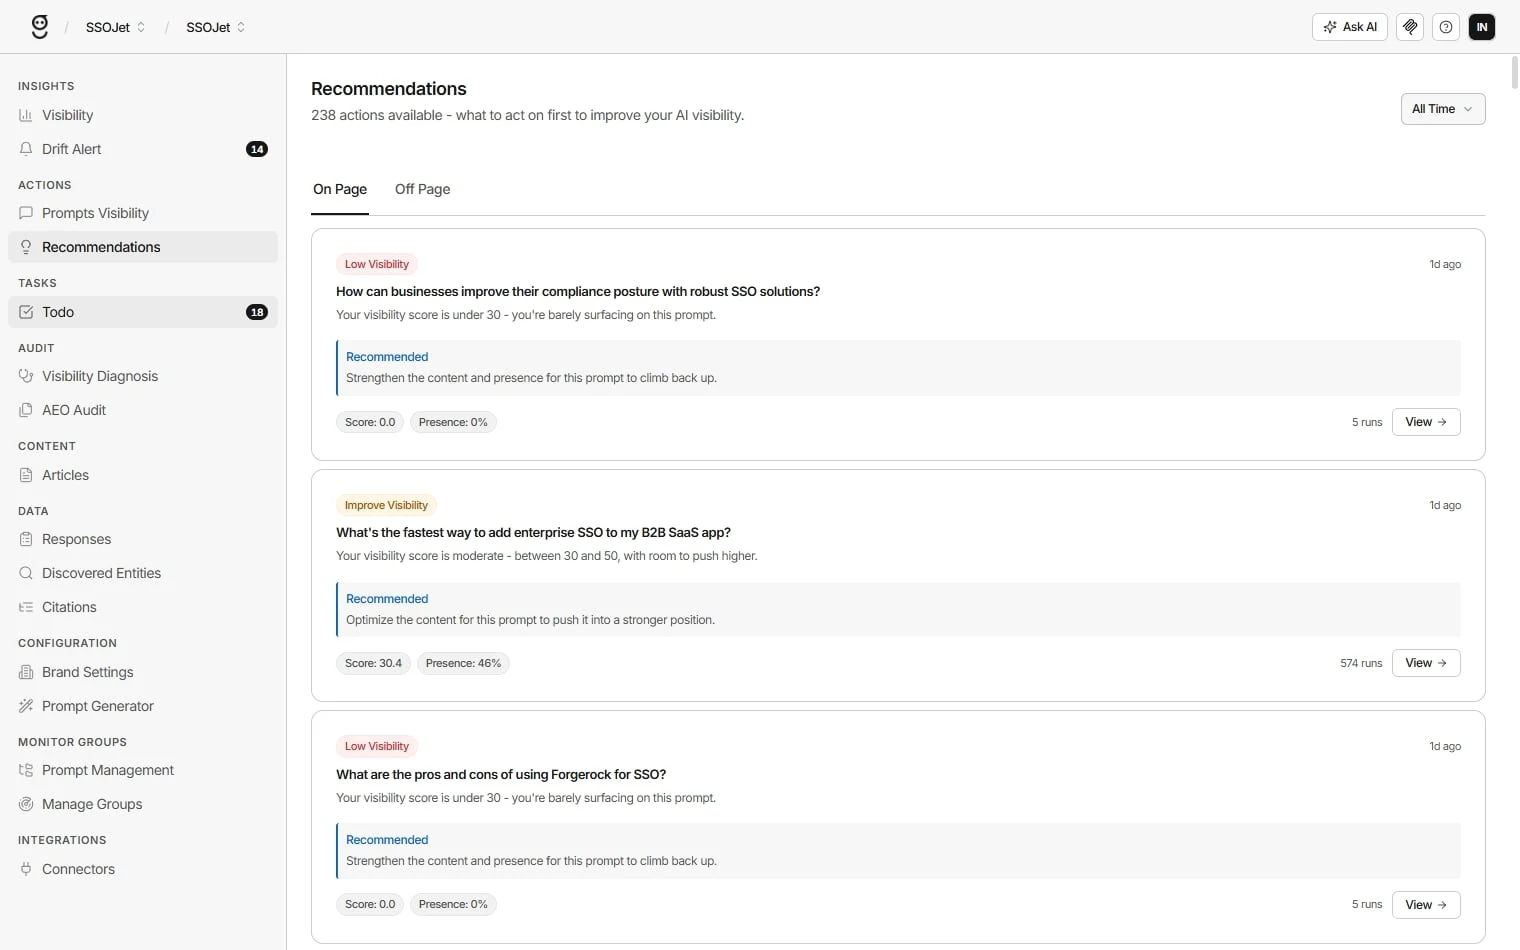
Task: Open the Prompt Generator
Action: [143, 706]
